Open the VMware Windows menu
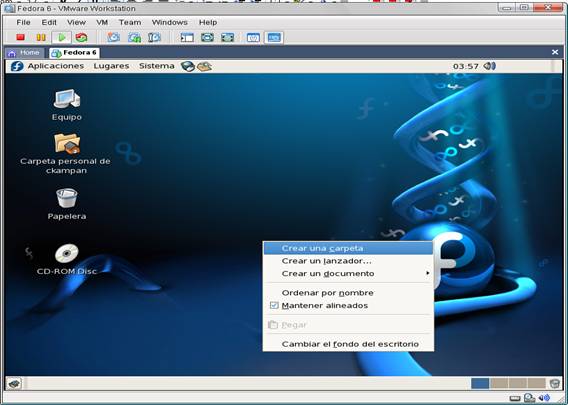 tap(170, 22)
